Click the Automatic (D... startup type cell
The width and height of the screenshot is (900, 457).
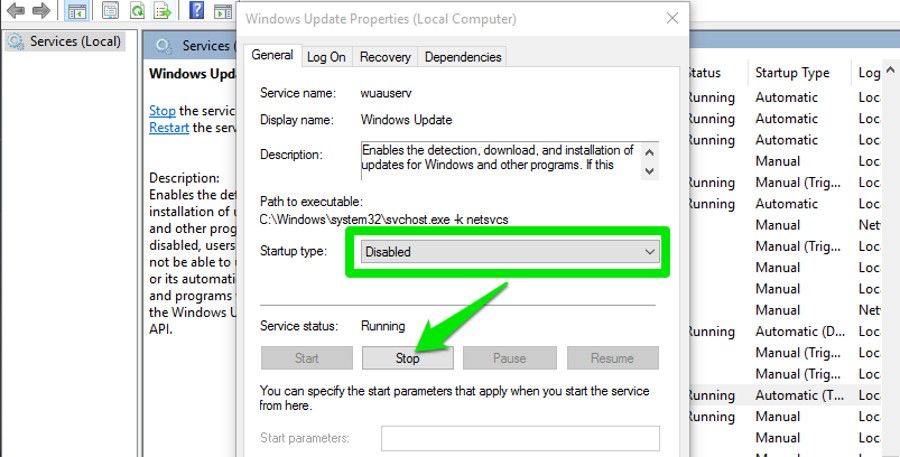pyautogui.click(x=798, y=331)
